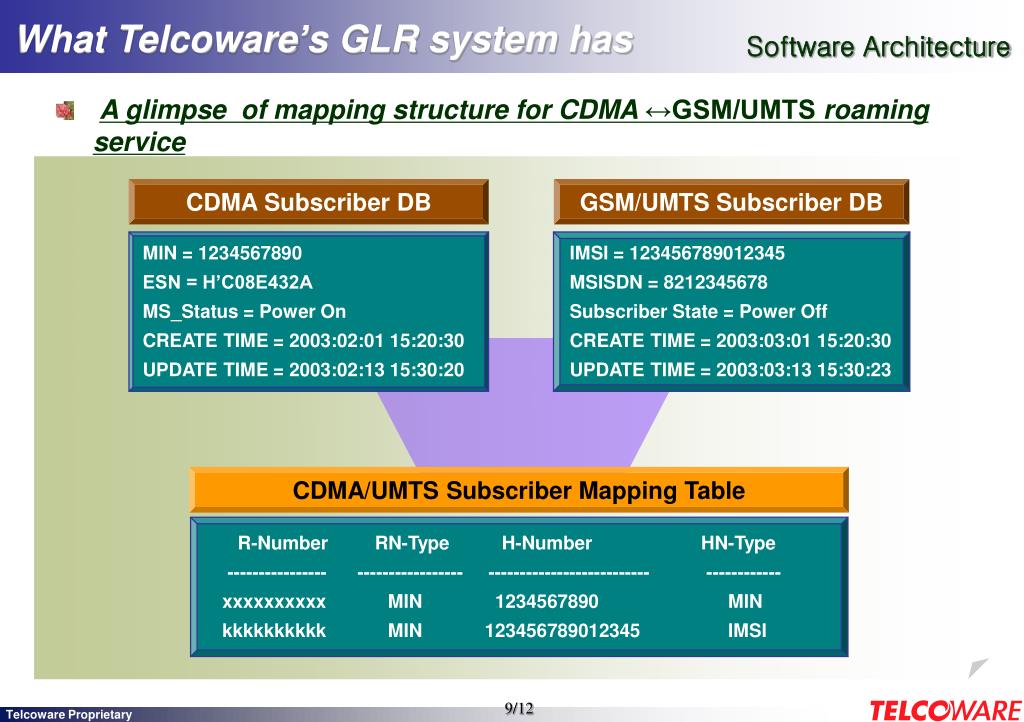Screen dimensions: 1024x722
Task: Select the 'GSM/UMTS Subscriber DB' header box
Action: [731, 202]
